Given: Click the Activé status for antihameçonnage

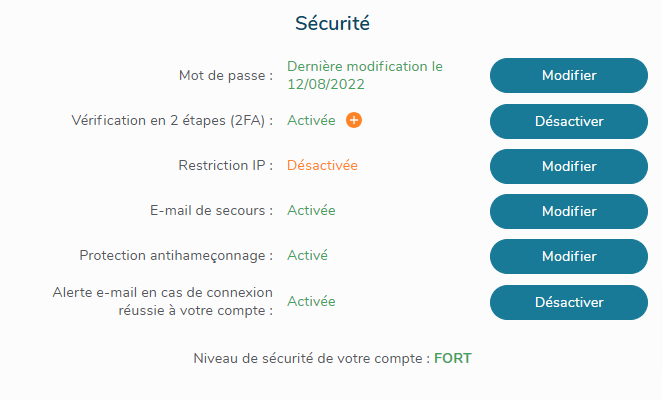Looking at the screenshot, I should (308, 255).
